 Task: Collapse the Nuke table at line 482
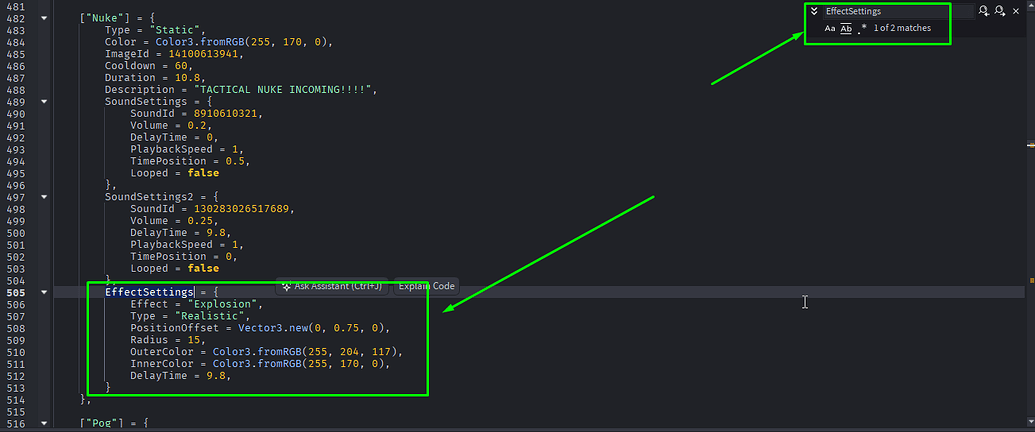pos(44,18)
